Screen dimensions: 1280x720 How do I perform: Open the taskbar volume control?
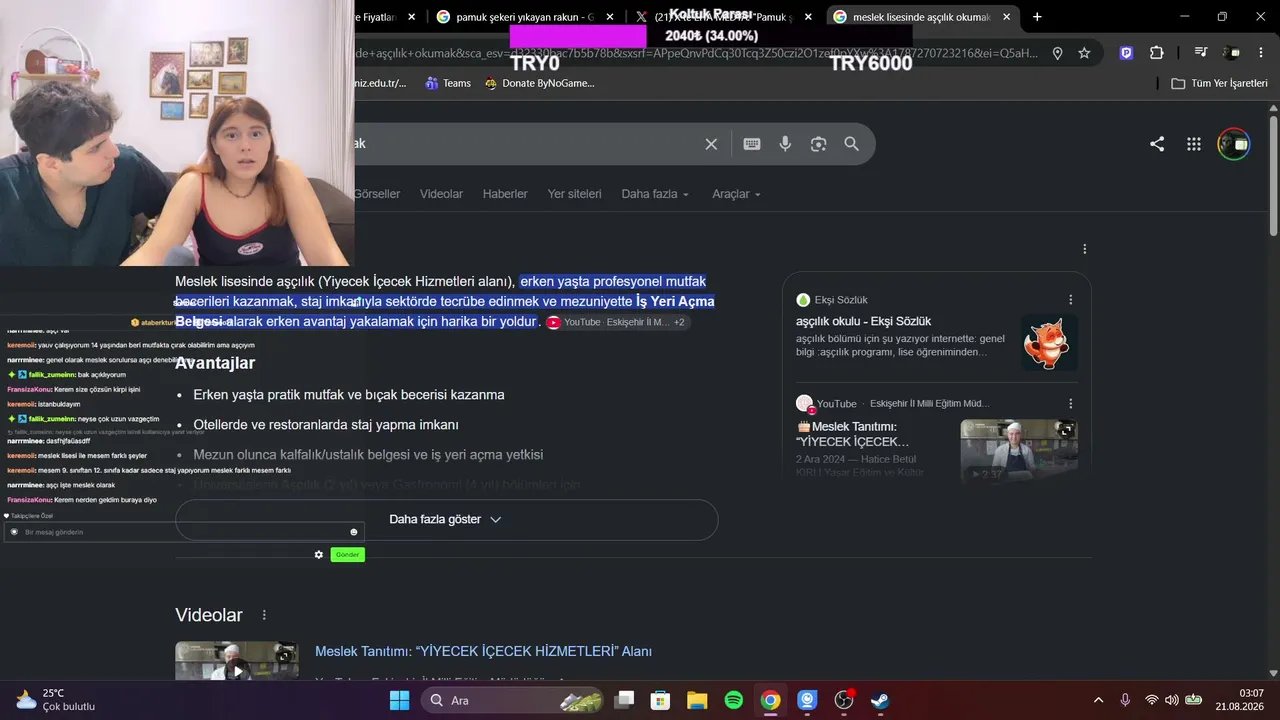pyautogui.click(x=1172, y=700)
